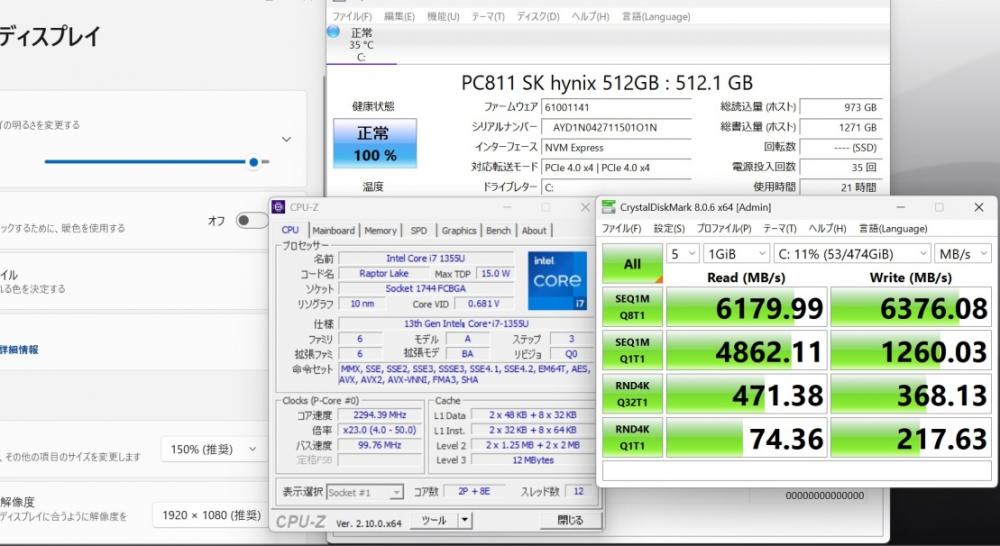Click the 6179.99 sequential read result
Screen dimensions: 1000x546
point(747,307)
